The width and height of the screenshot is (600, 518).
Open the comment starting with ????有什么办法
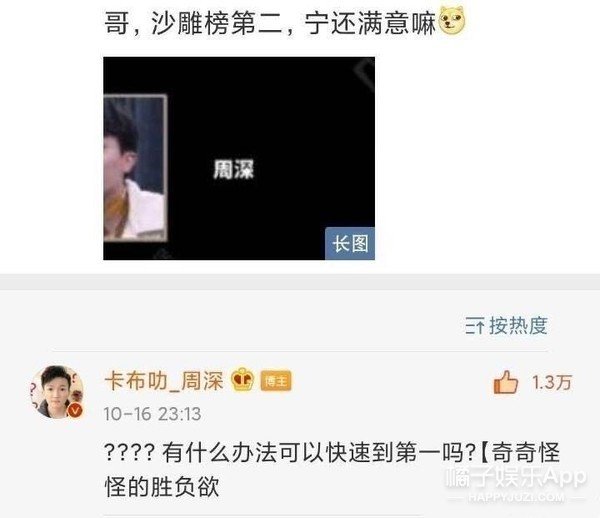[332, 470]
